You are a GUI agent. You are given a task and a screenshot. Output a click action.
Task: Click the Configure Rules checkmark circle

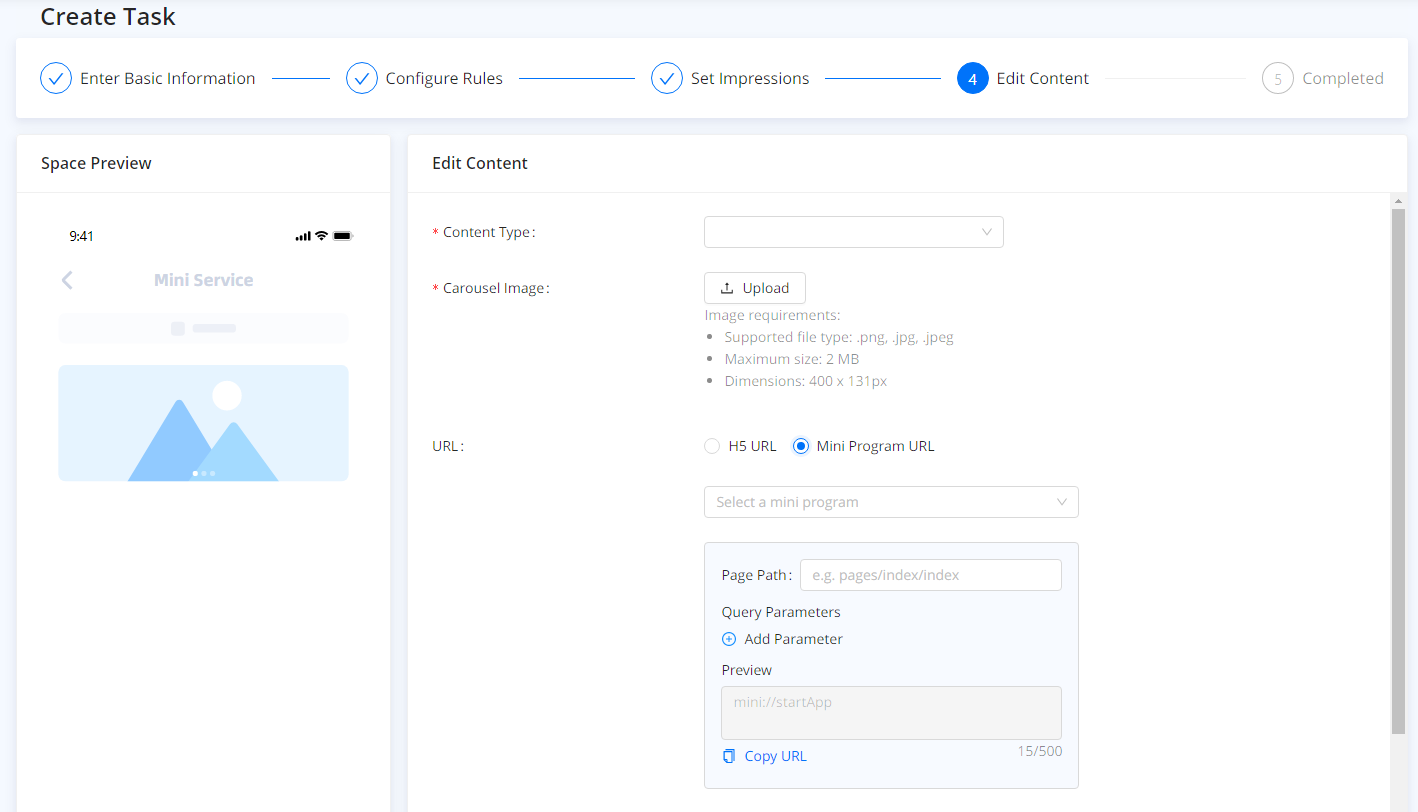(x=361, y=78)
